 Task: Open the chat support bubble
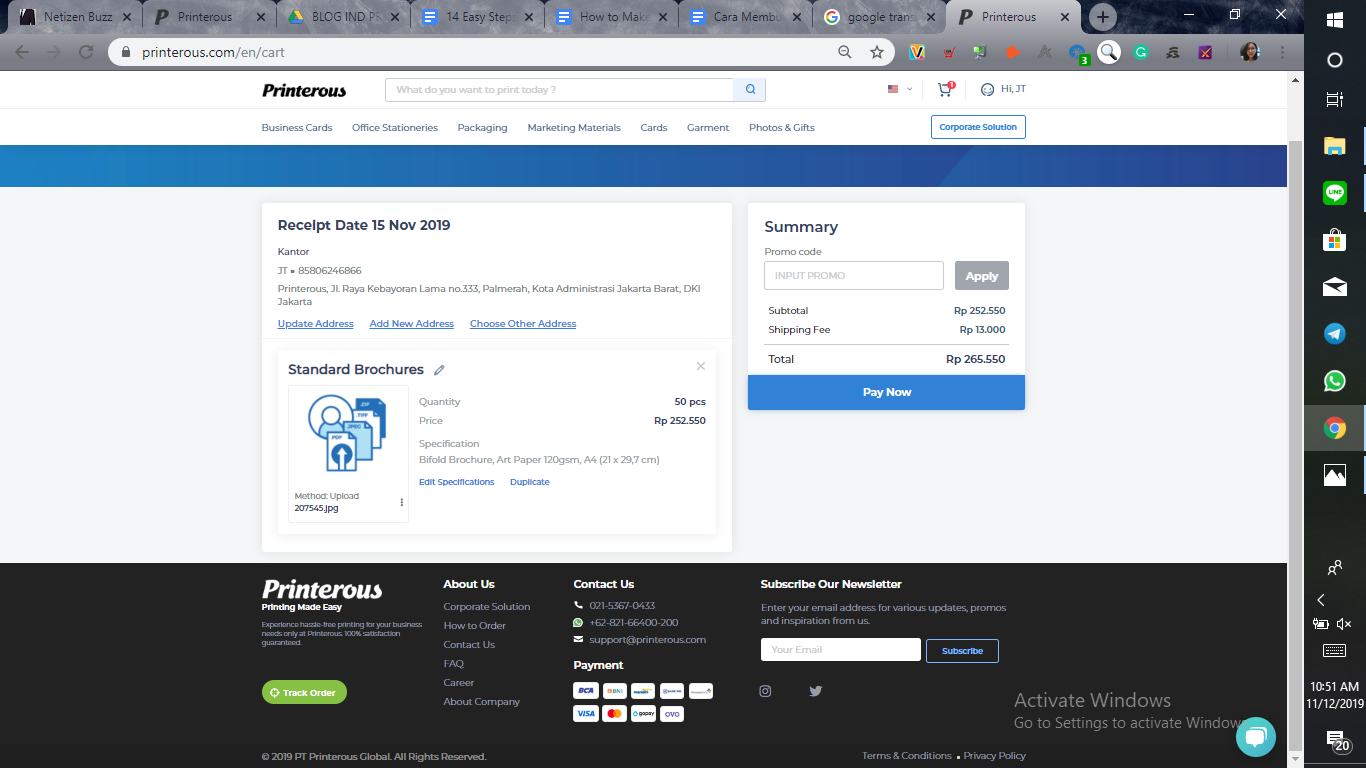coord(1256,737)
